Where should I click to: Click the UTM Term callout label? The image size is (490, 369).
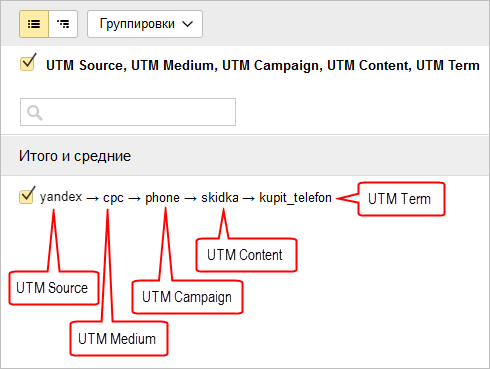401,199
